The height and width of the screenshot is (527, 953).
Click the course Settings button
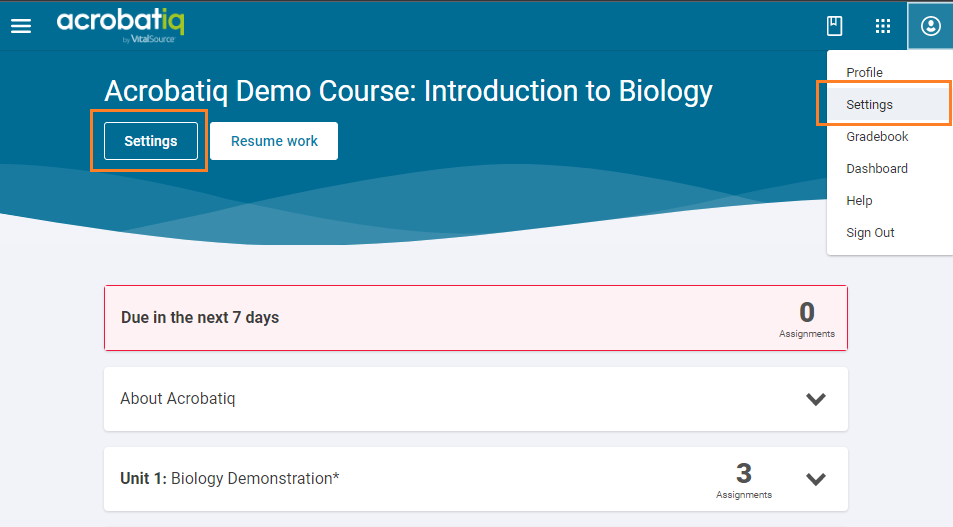[151, 141]
